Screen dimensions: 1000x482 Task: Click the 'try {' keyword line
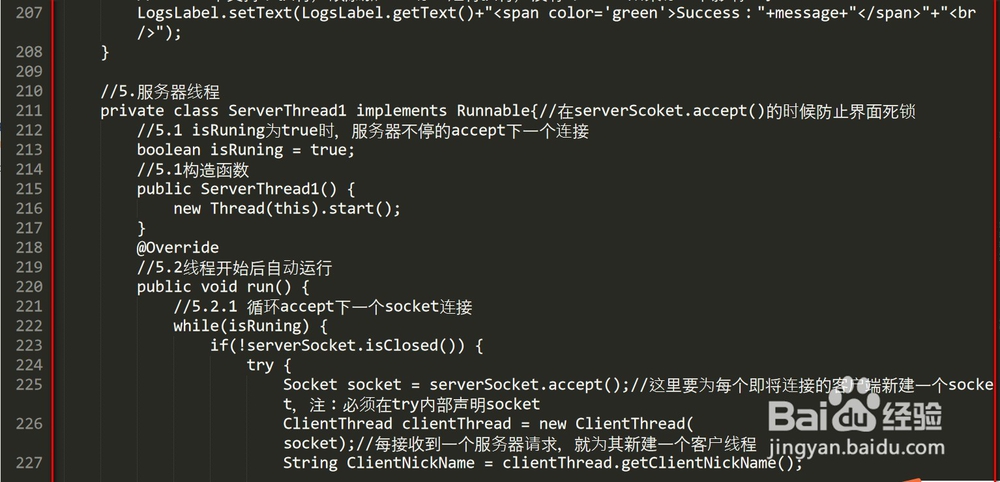pyautogui.click(x=269, y=365)
